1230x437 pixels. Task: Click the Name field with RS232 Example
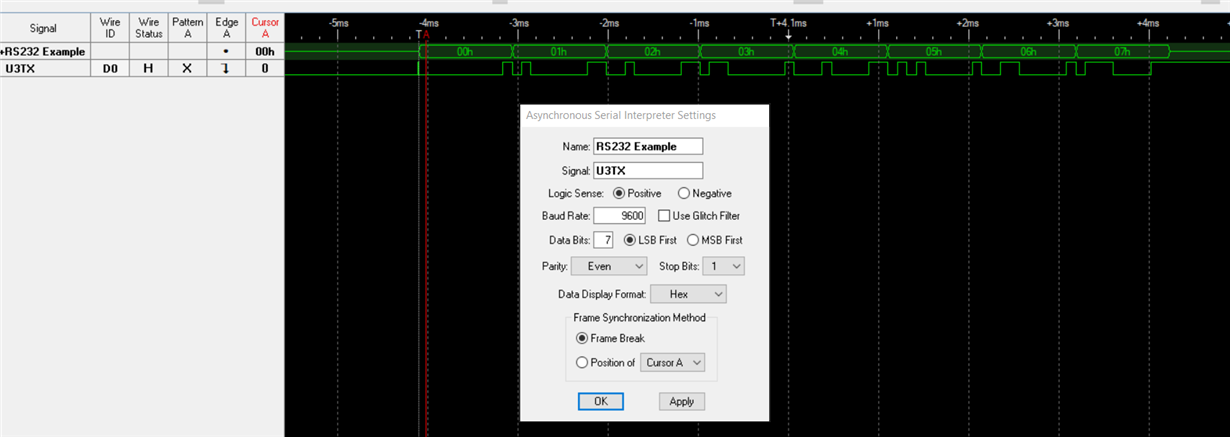[x=648, y=146]
